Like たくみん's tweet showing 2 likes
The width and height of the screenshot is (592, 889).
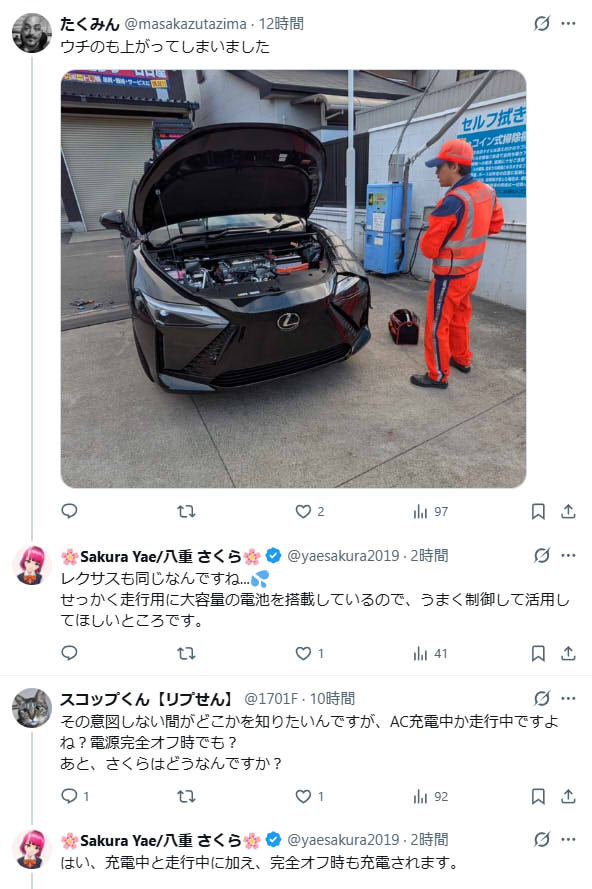click(310, 511)
